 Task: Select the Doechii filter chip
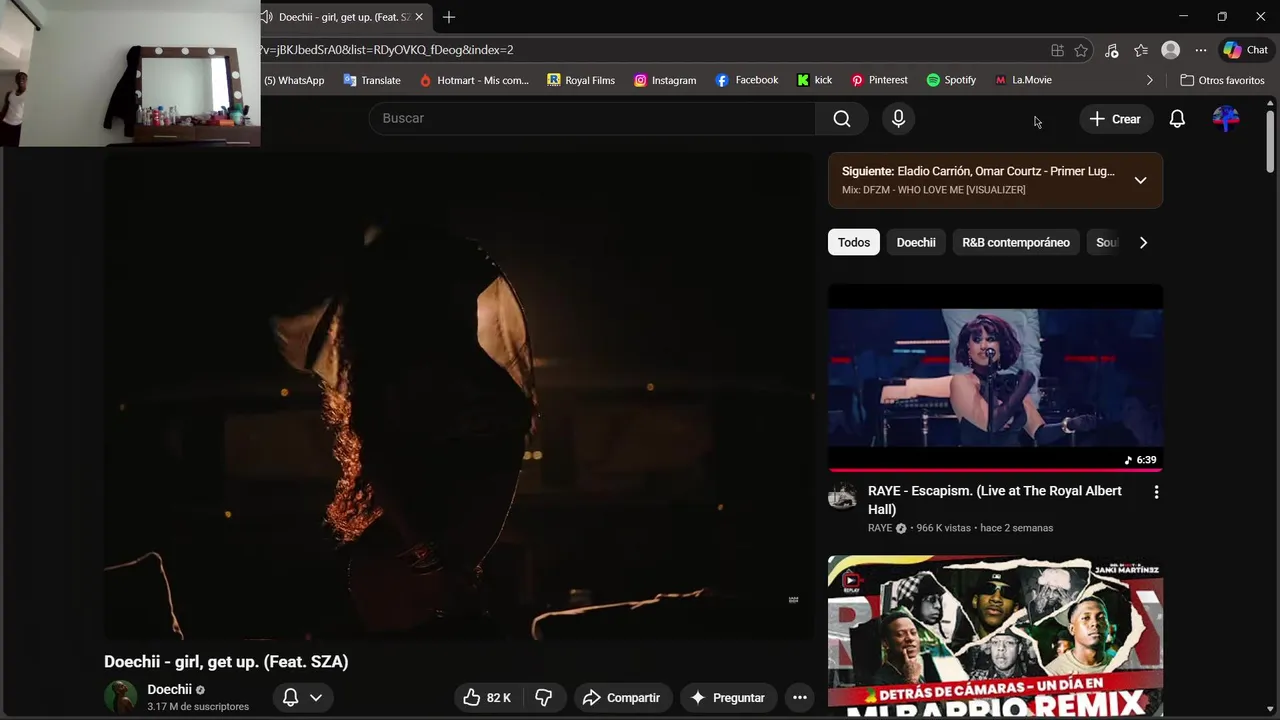[x=916, y=243]
